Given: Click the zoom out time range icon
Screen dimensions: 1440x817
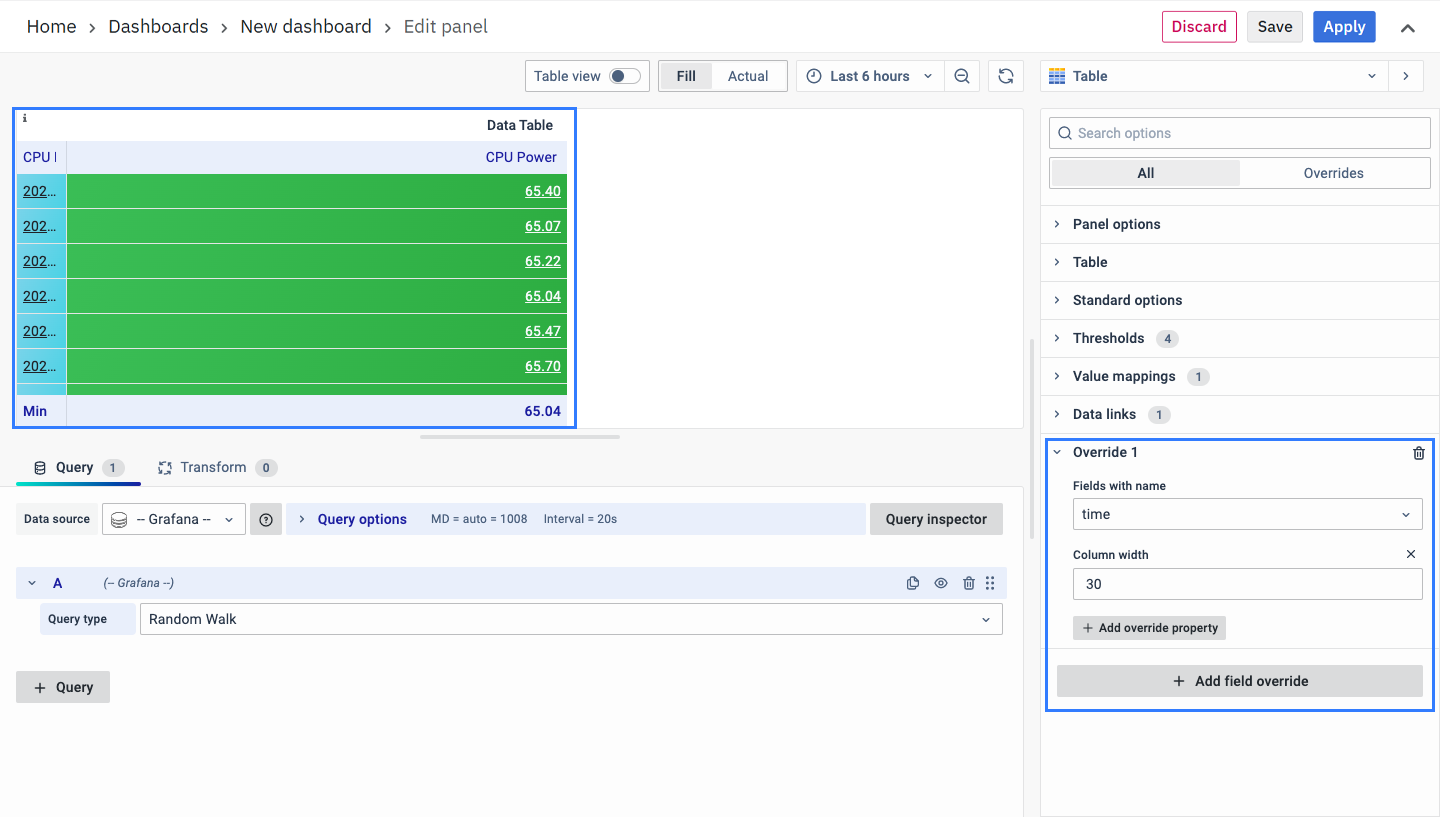Looking at the screenshot, I should (x=962, y=76).
